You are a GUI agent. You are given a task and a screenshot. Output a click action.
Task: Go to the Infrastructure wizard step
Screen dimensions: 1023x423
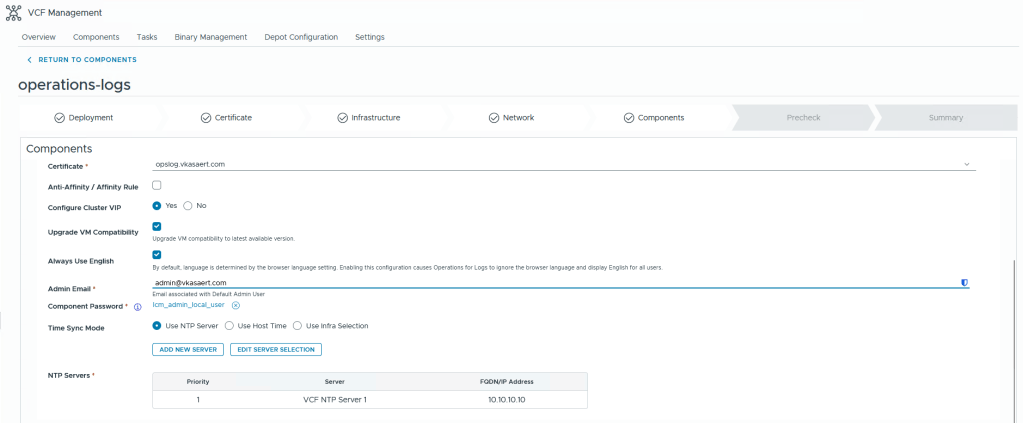pyautogui.click(x=368, y=117)
